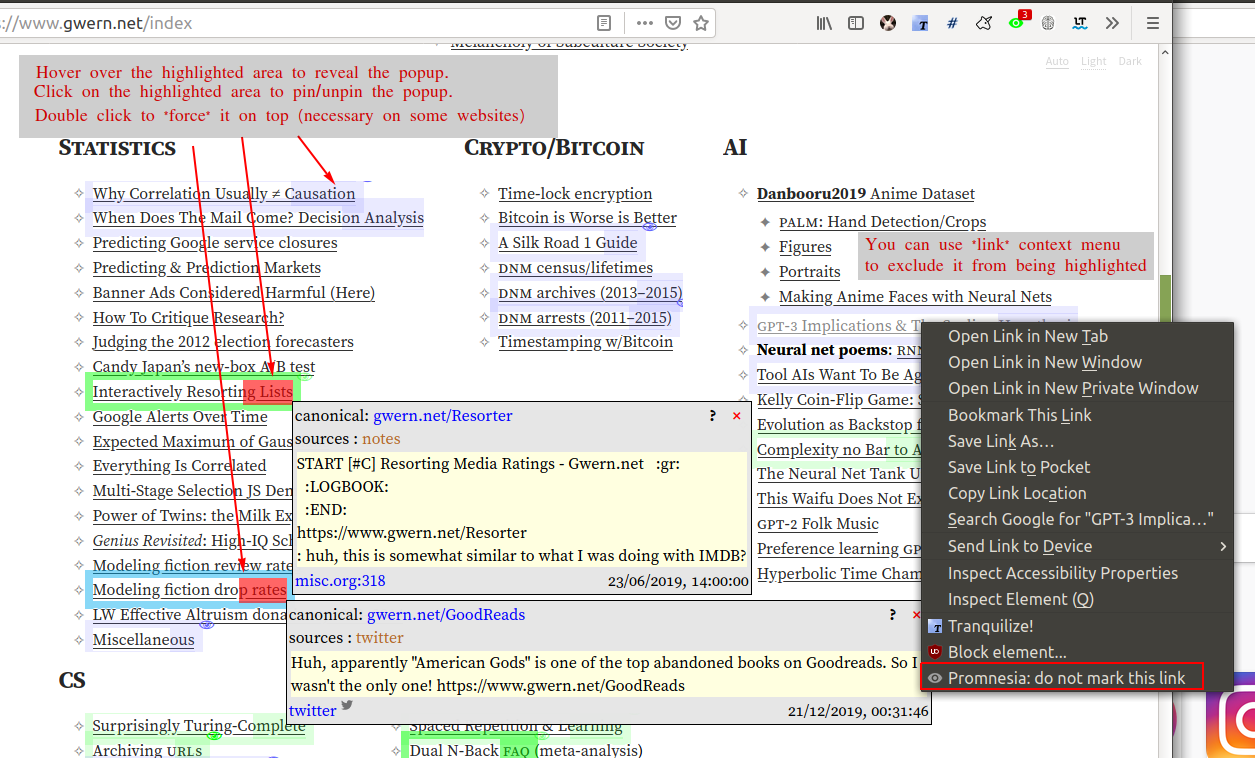Save page to Pocket icon

[x=673, y=23]
